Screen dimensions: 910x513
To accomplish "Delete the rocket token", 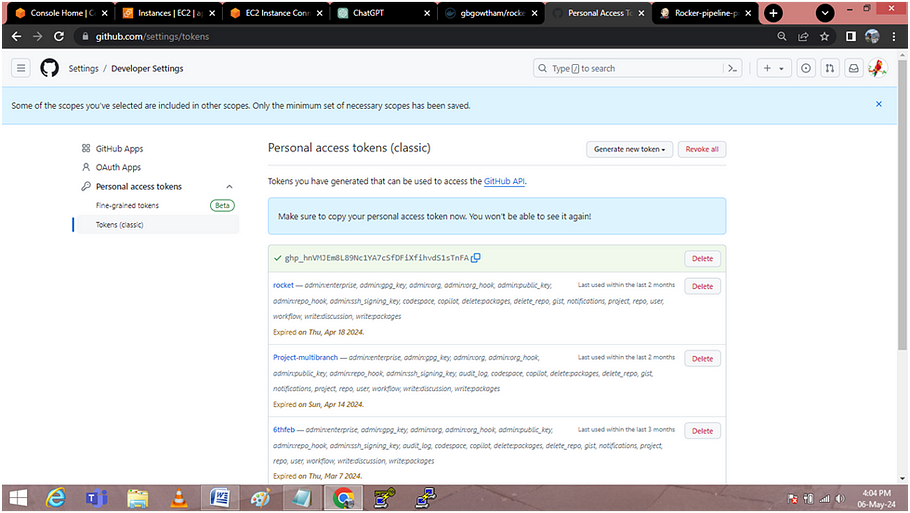I will point(702,286).
